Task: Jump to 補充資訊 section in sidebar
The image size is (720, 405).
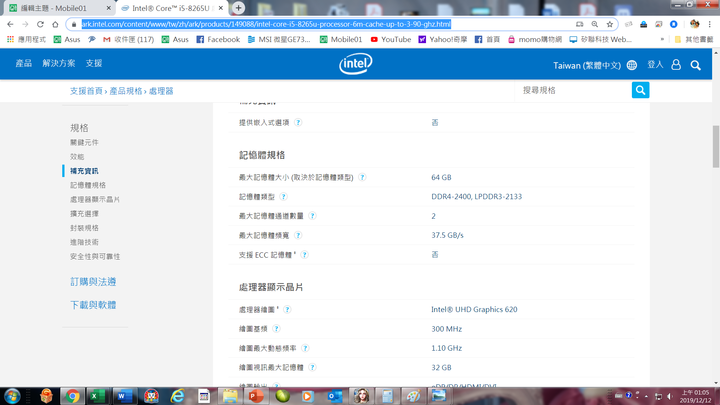Action: [84, 171]
